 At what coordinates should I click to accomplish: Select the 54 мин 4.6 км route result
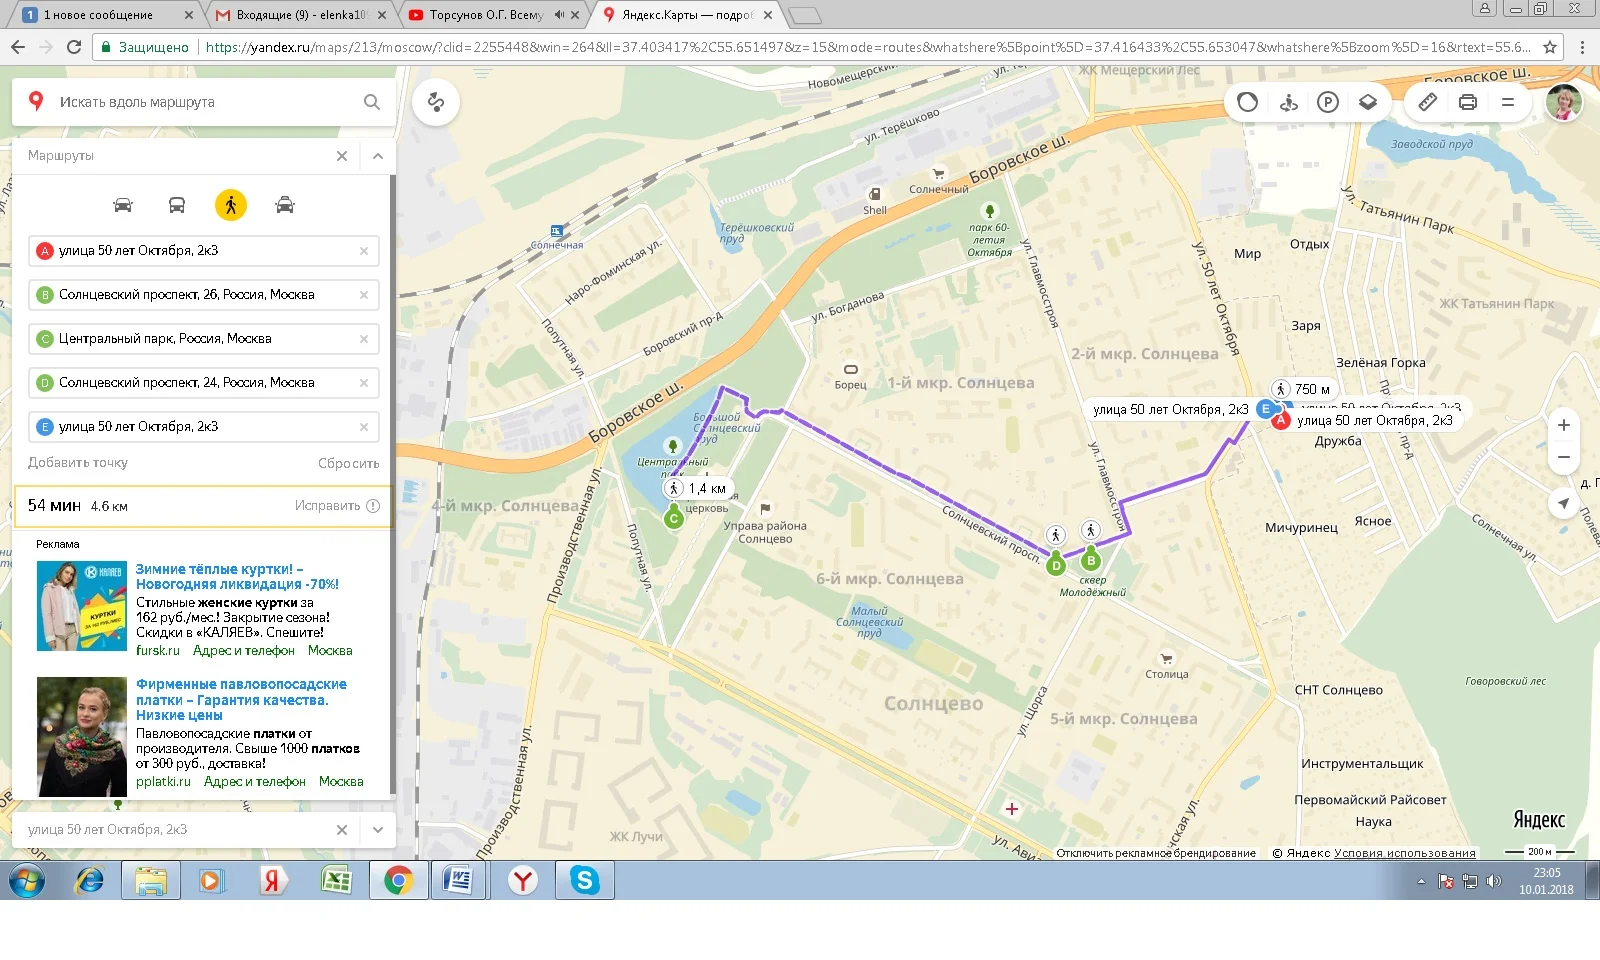[204, 506]
